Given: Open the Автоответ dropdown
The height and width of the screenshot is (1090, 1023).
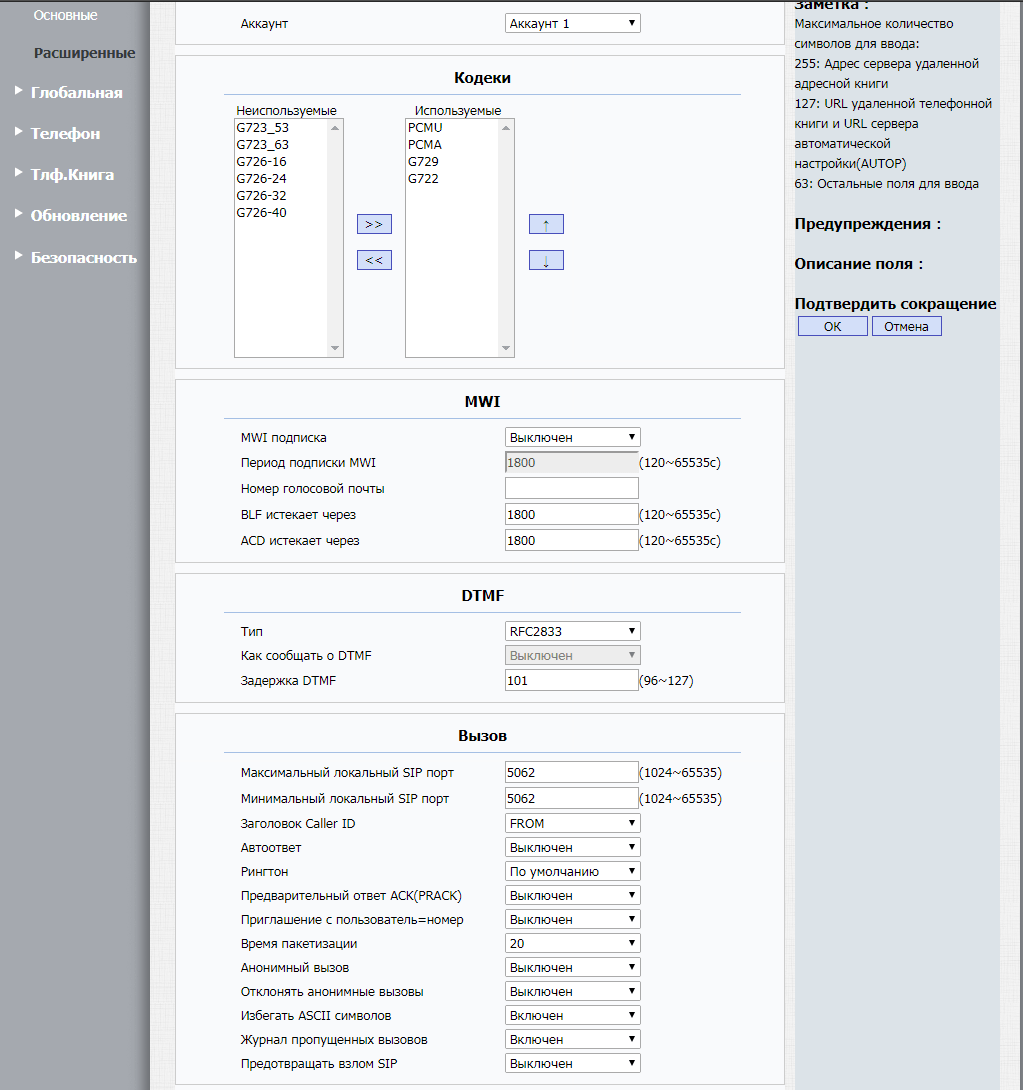Looking at the screenshot, I should coord(573,847).
